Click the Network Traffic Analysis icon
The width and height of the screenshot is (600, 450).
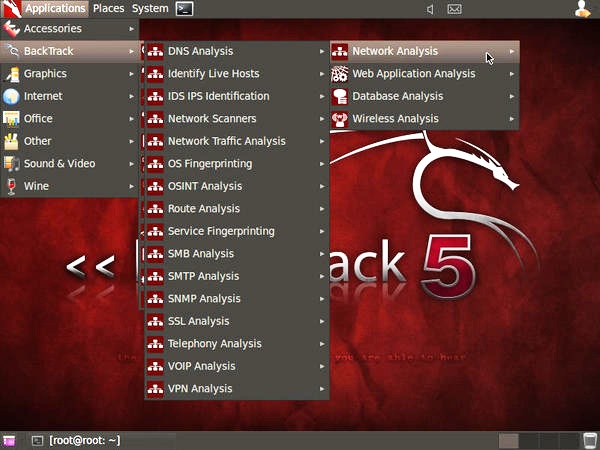[x=155, y=141]
